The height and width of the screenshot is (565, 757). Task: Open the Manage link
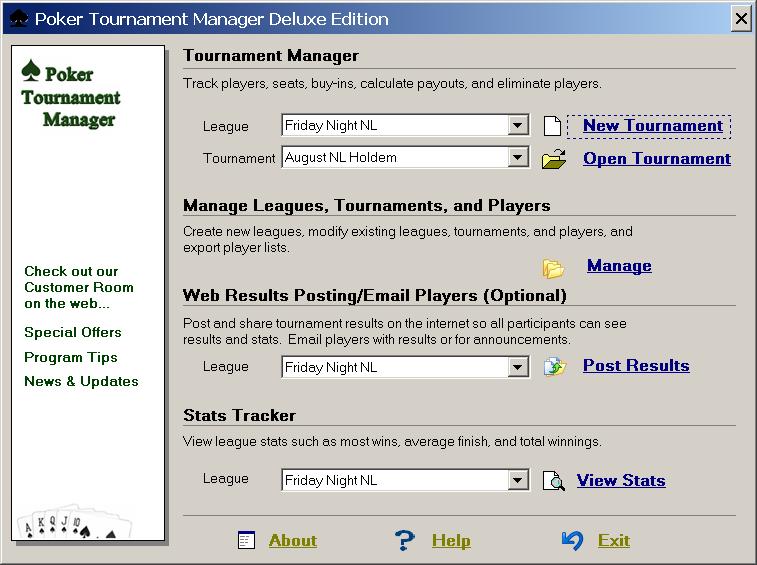(x=619, y=266)
